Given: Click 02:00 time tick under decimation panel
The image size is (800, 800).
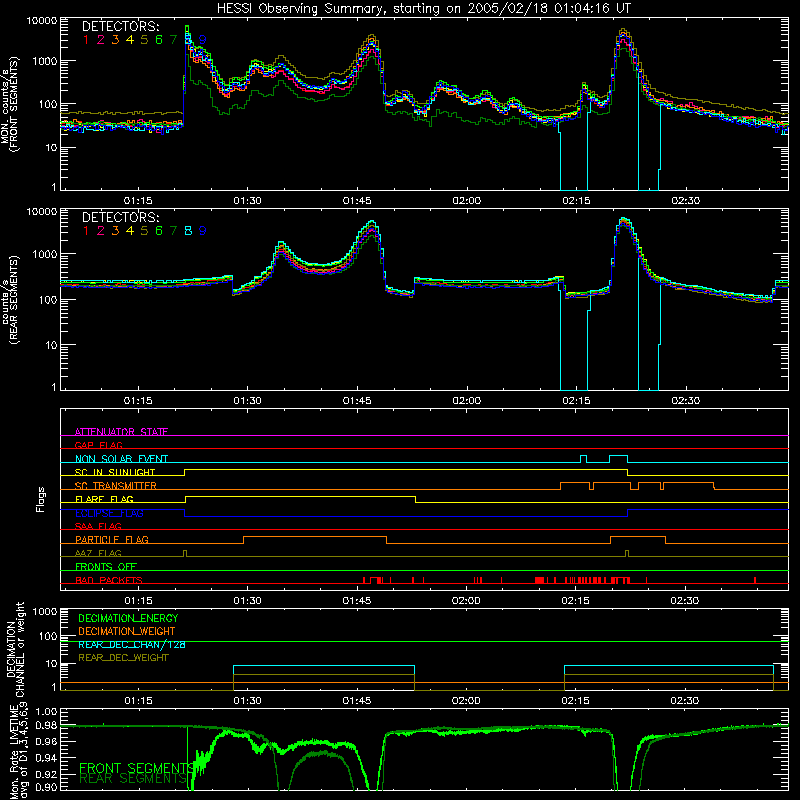Looking at the screenshot, I should (466, 701).
